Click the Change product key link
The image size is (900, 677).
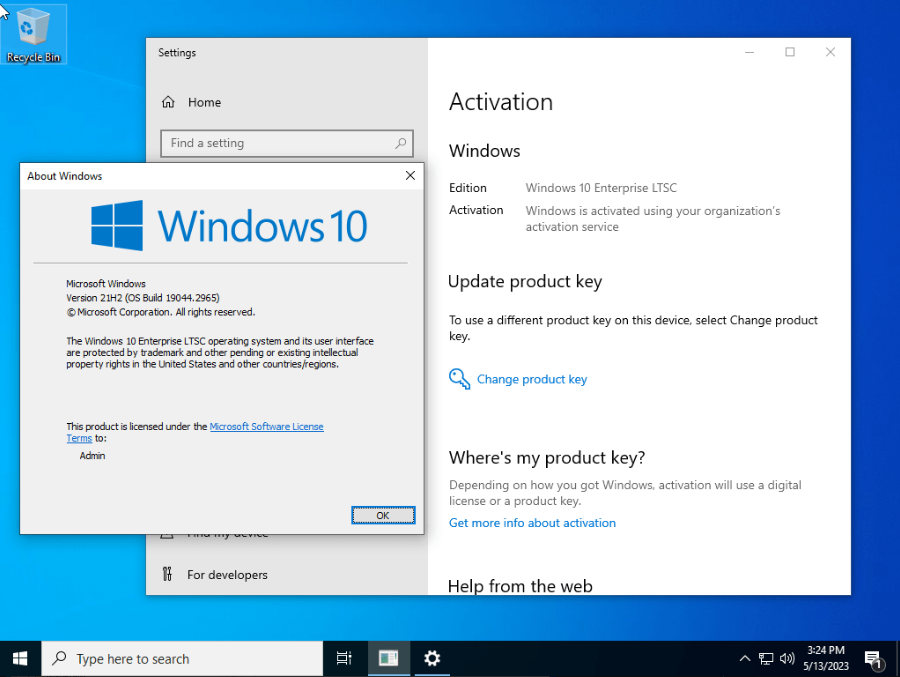(532, 380)
